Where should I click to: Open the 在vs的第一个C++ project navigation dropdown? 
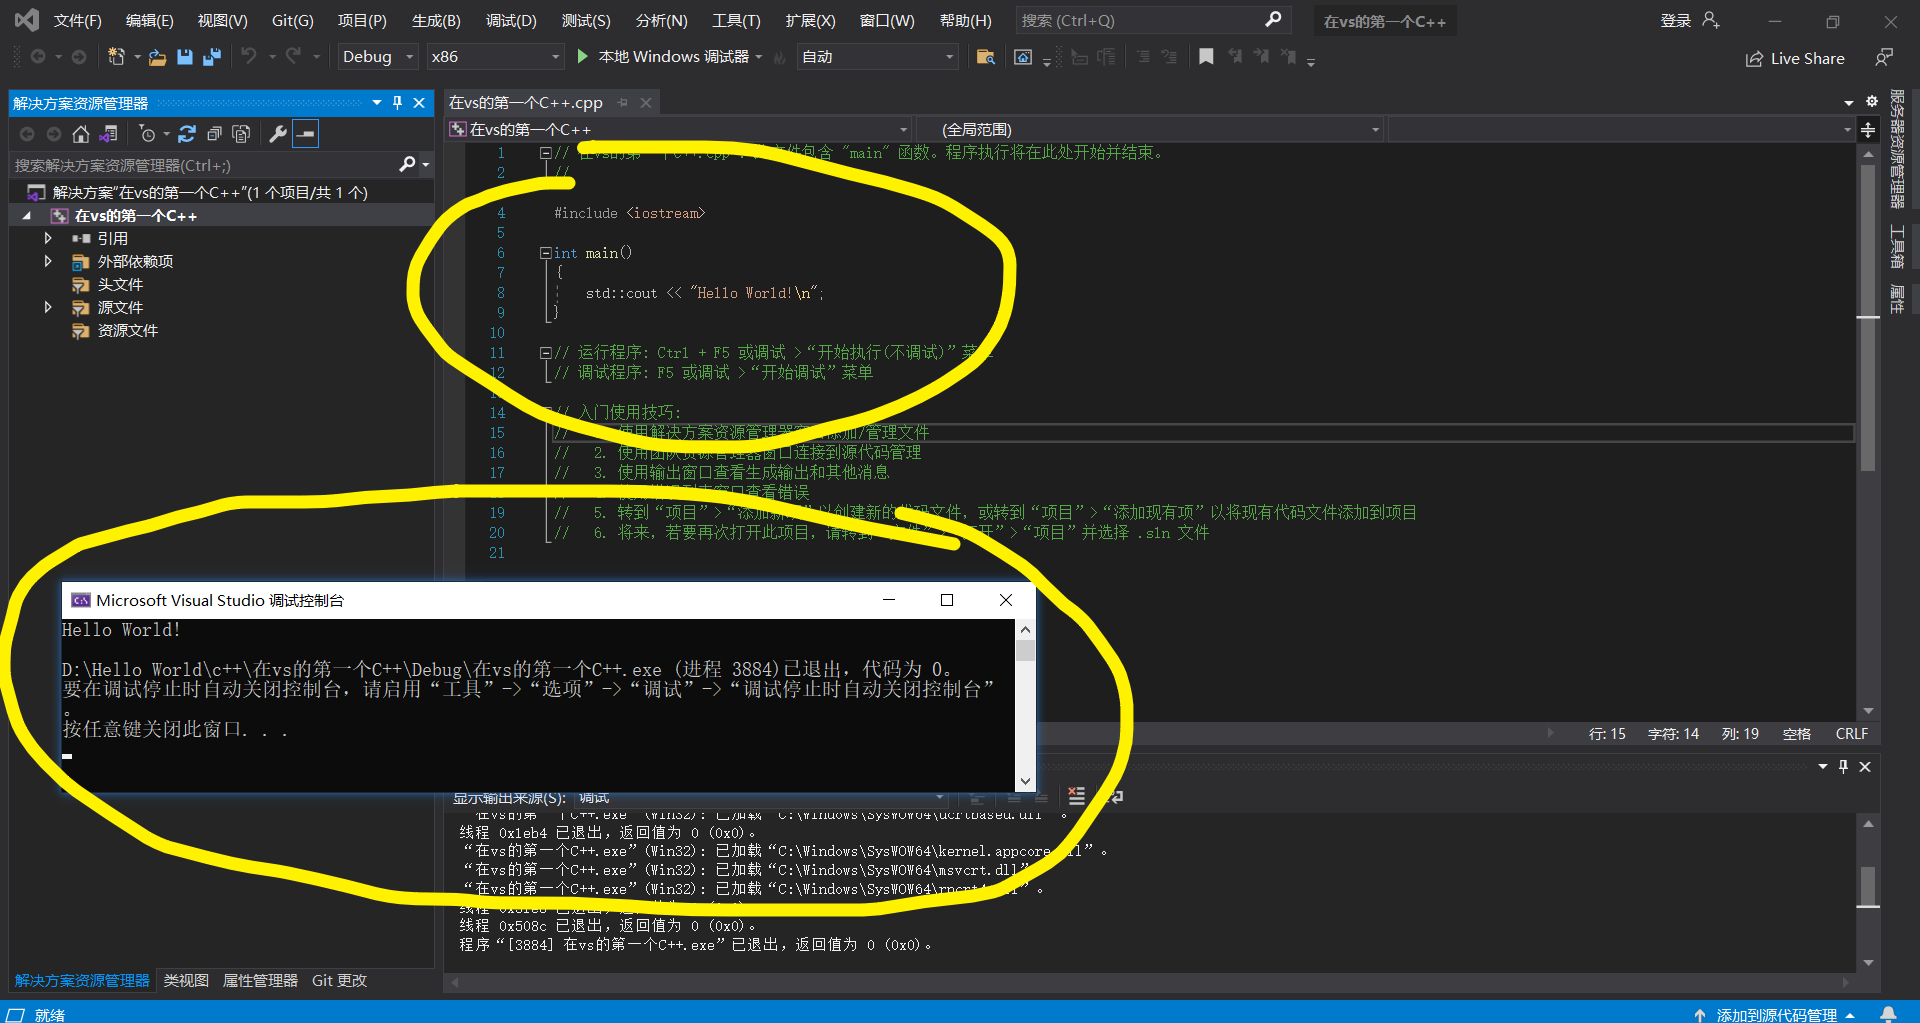click(x=680, y=130)
